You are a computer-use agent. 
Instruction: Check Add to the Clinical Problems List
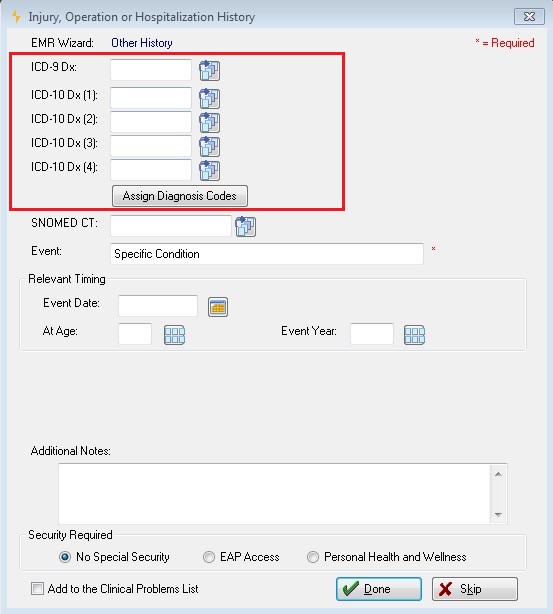tap(37, 589)
